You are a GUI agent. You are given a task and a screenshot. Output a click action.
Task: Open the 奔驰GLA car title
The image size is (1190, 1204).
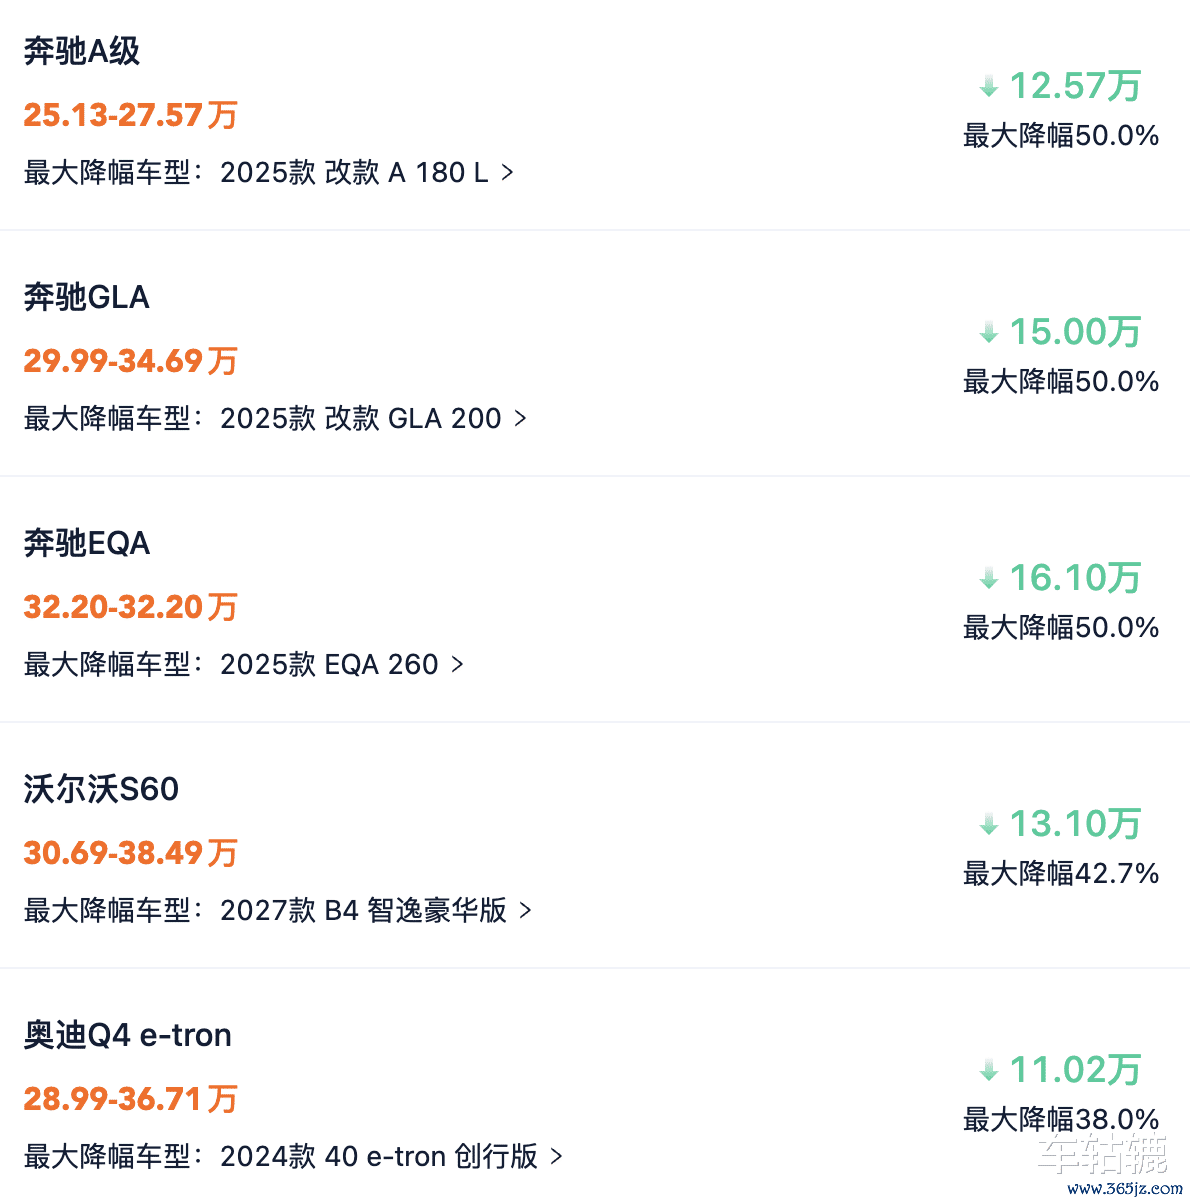coord(87,297)
